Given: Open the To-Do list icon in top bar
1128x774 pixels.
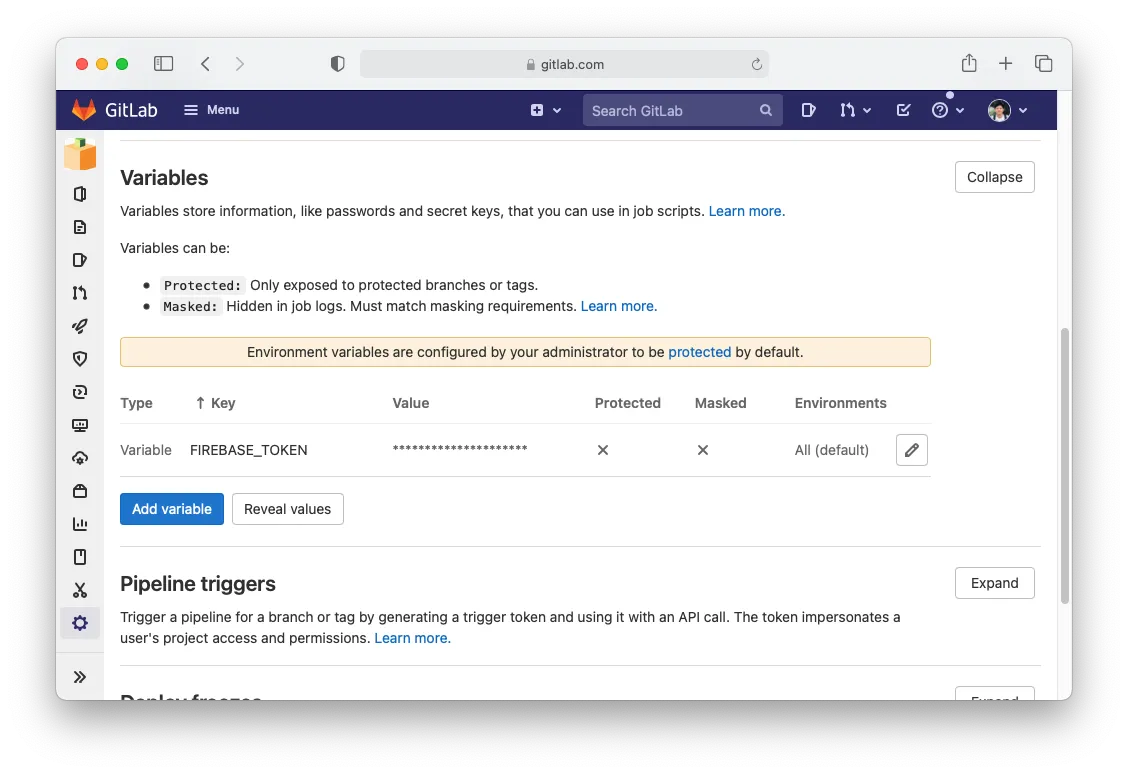Looking at the screenshot, I should 903,110.
